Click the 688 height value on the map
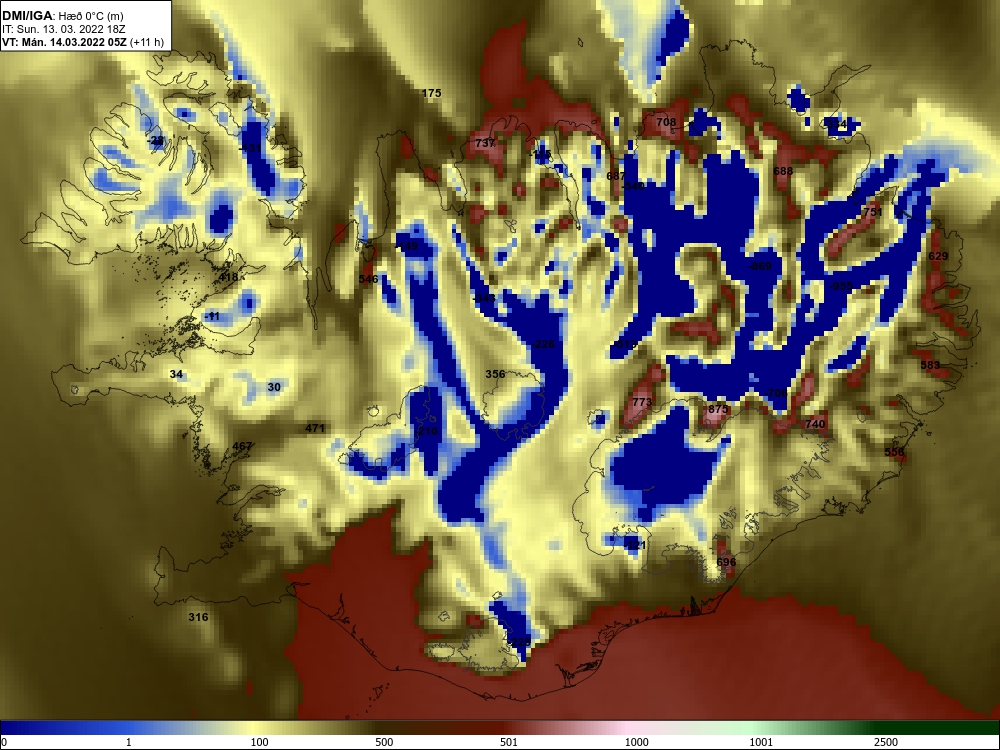The height and width of the screenshot is (750, 1000). click(x=783, y=171)
